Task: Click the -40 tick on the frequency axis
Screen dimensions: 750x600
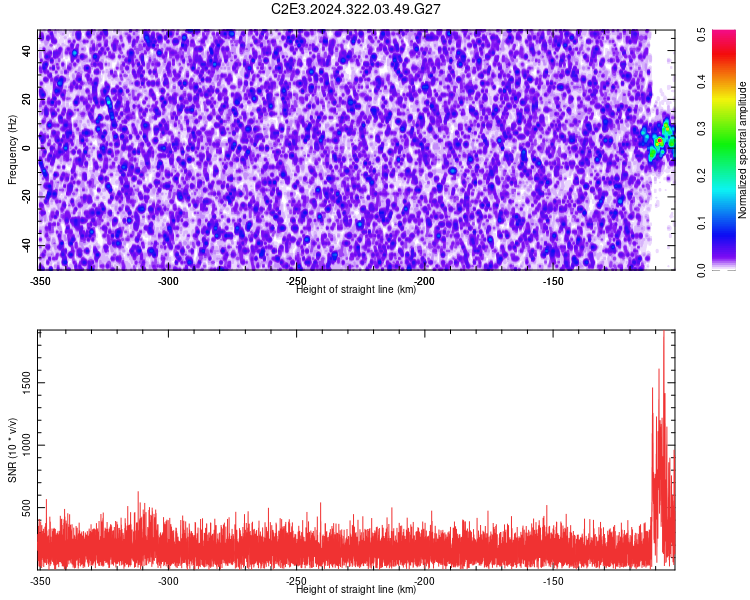Action: [27, 245]
